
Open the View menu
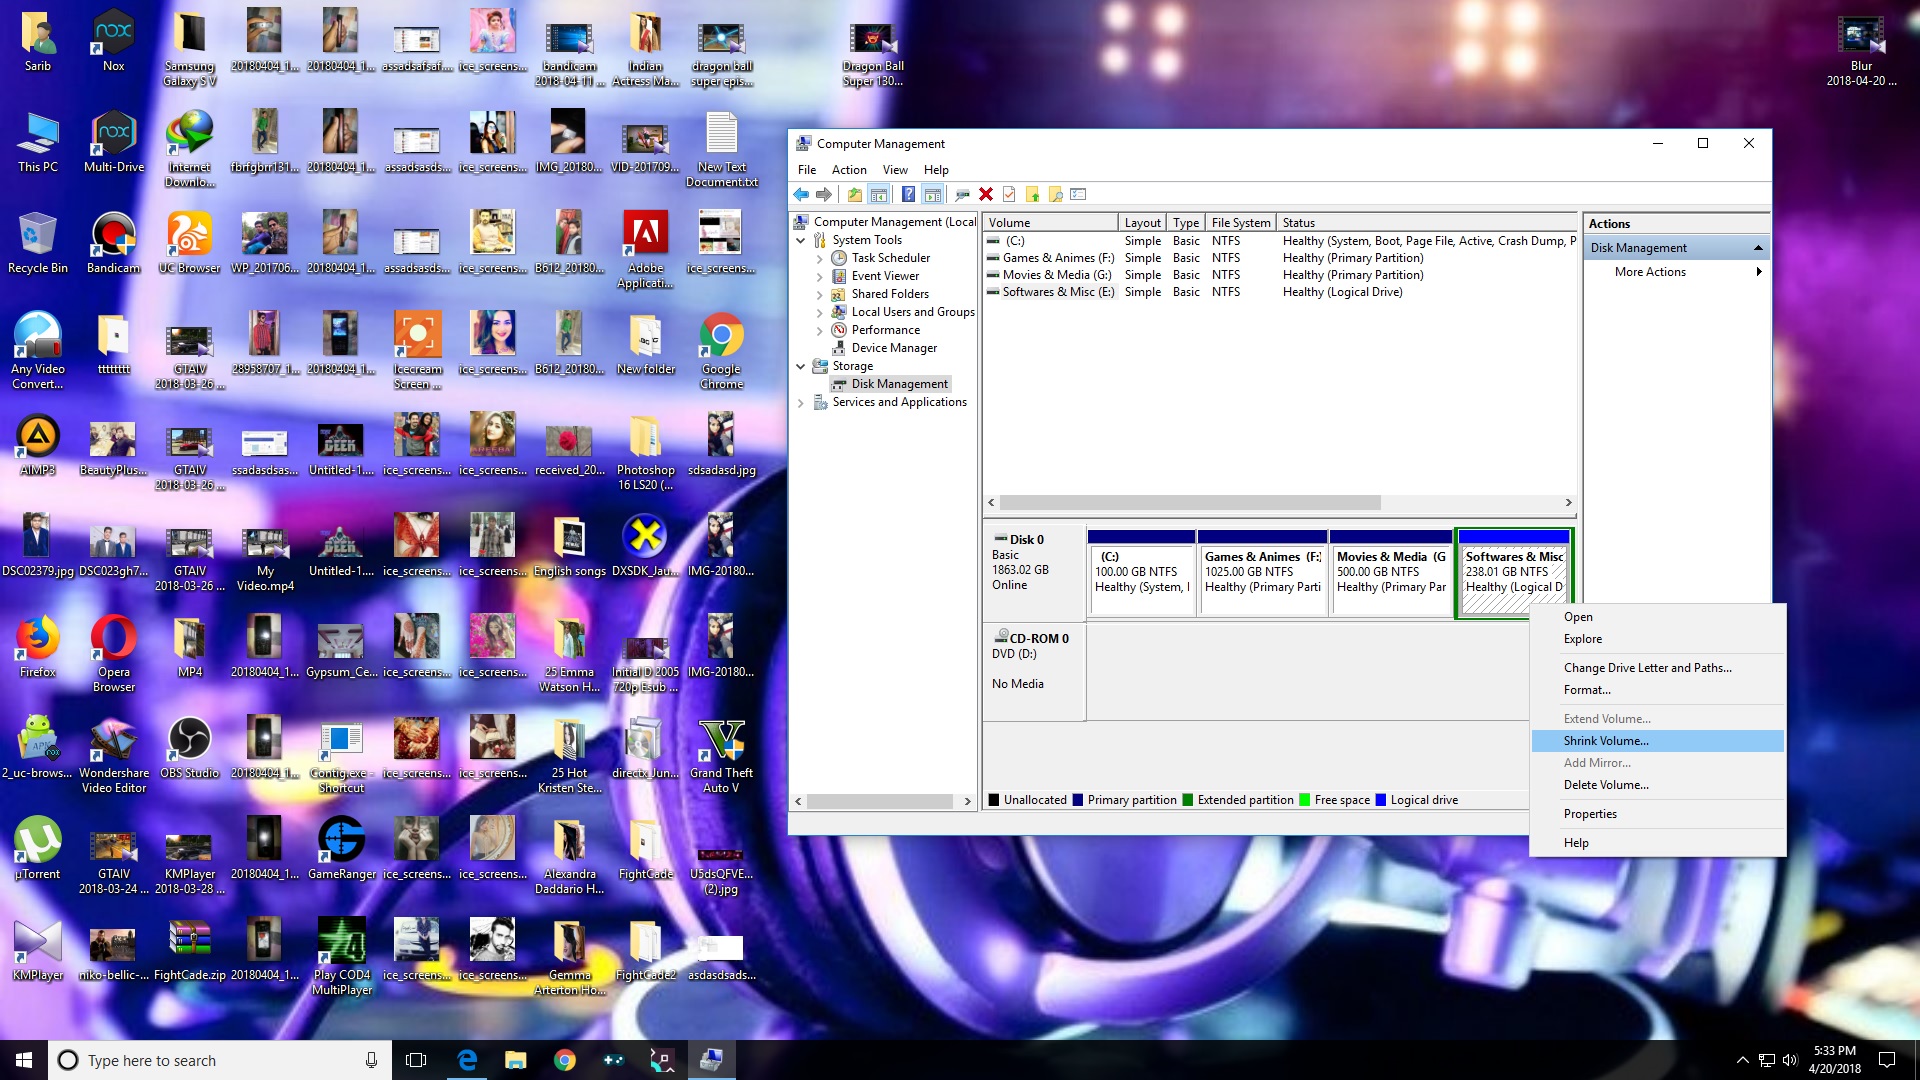895,170
